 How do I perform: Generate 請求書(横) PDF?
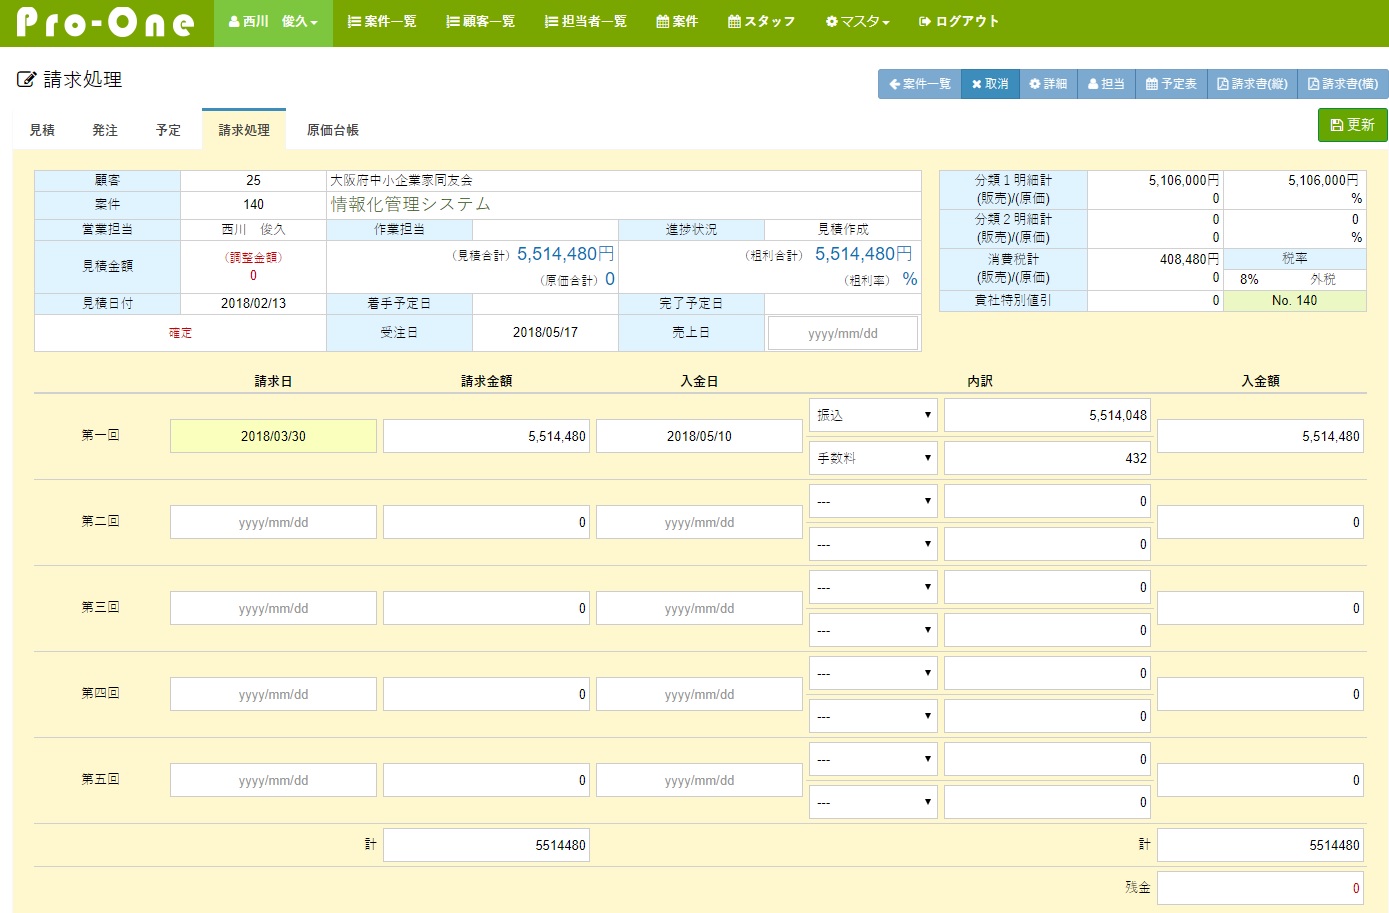pos(1343,84)
